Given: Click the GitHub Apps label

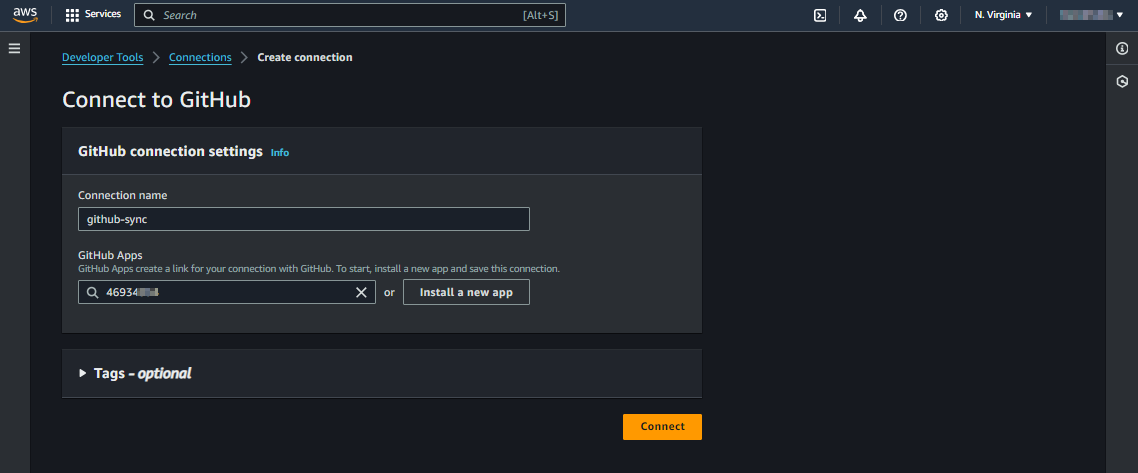Looking at the screenshot, I should pos(110,255).
